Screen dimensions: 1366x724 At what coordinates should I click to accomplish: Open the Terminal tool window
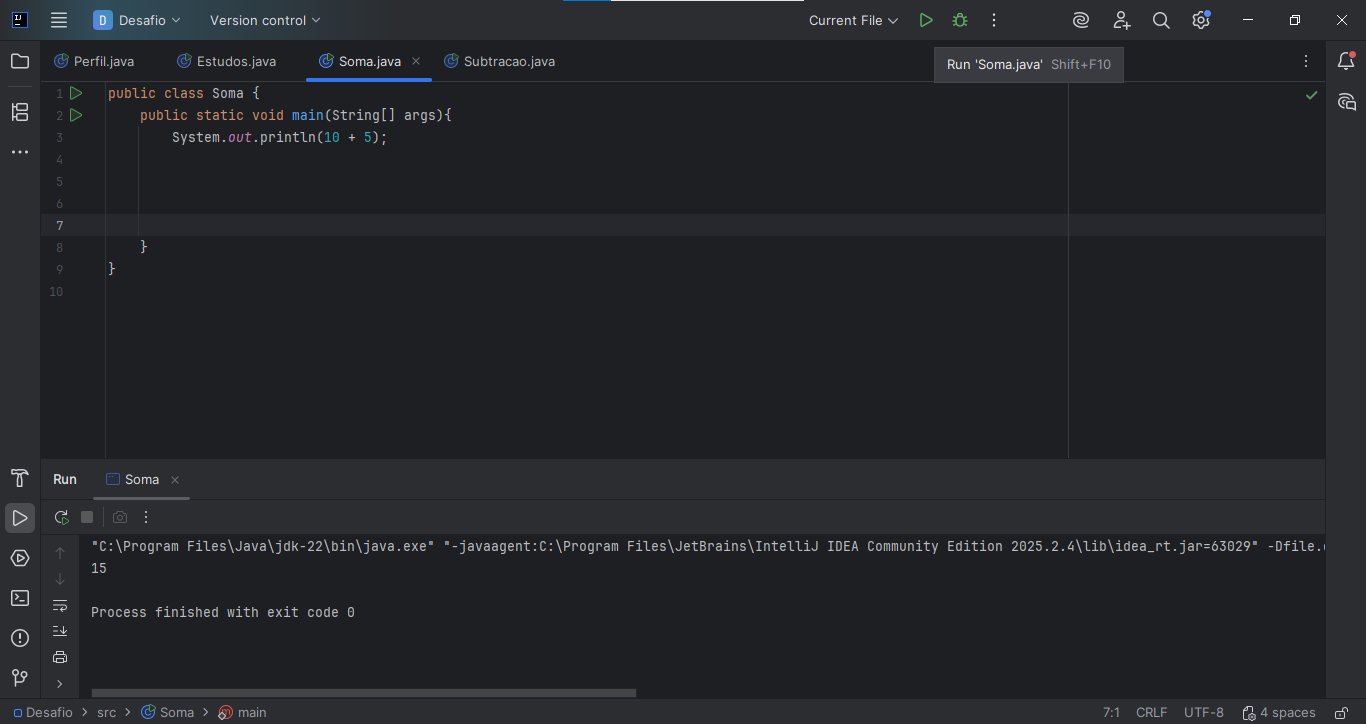point(20,598)
